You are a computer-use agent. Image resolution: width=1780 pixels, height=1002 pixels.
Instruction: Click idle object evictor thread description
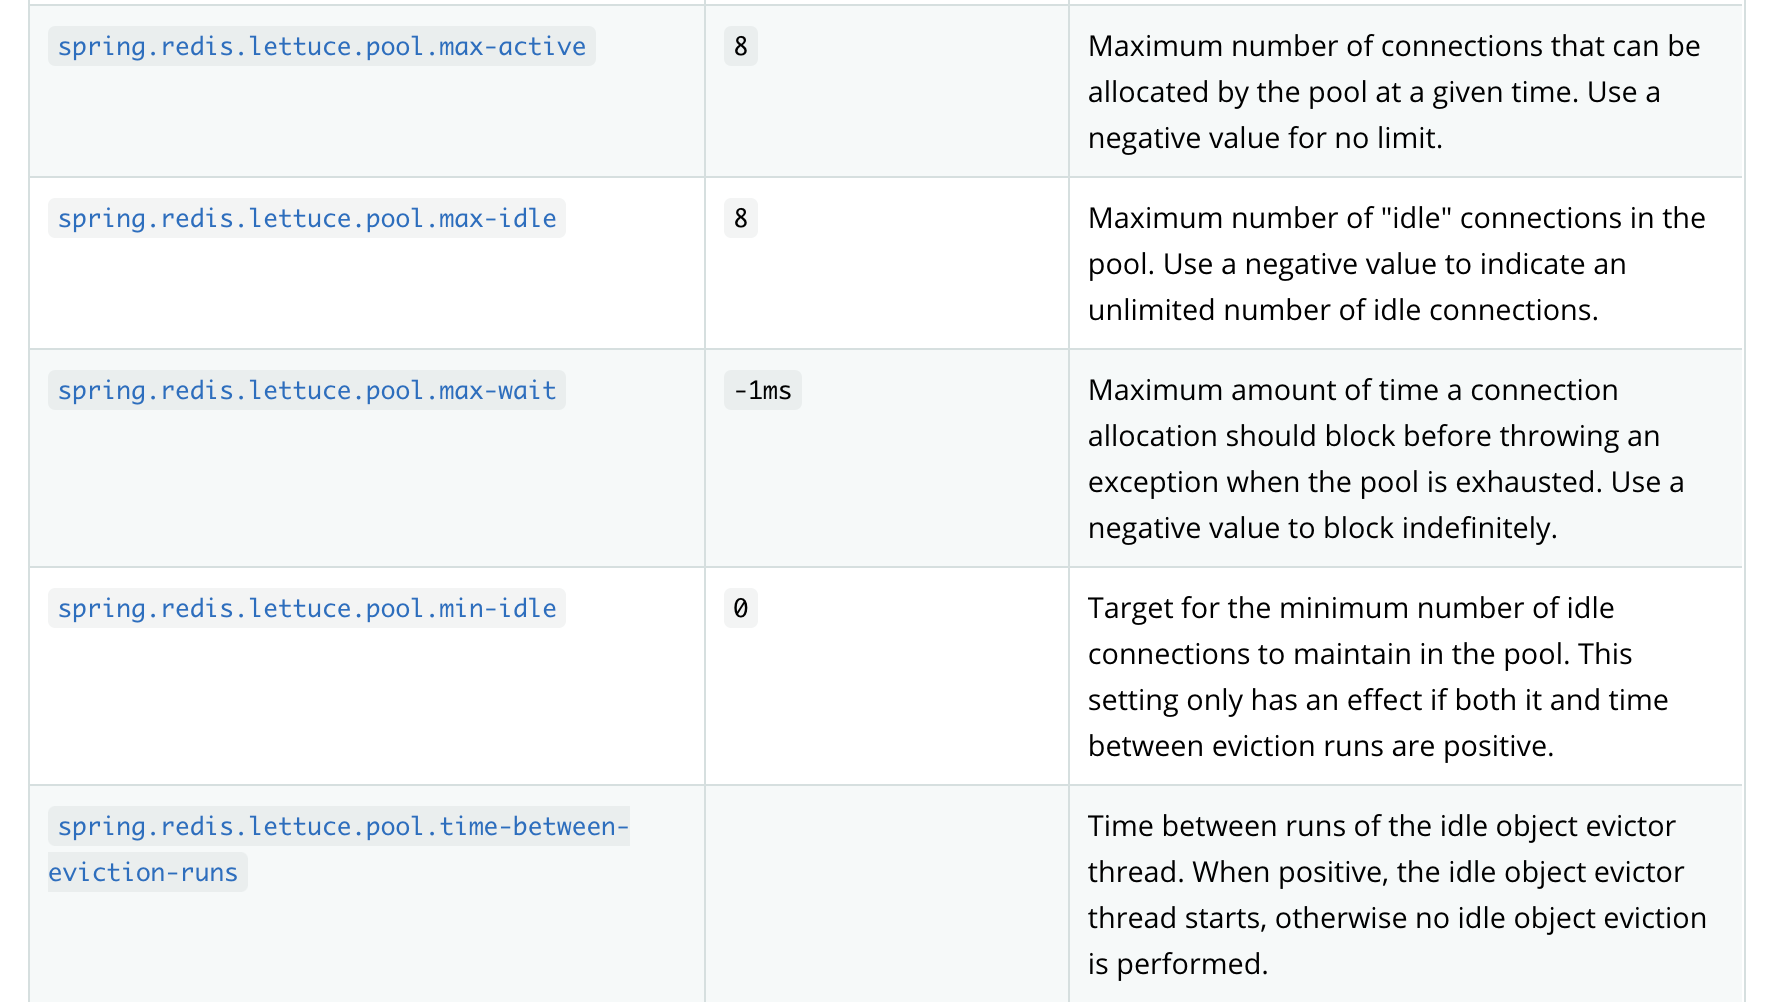coord(1397,895)
